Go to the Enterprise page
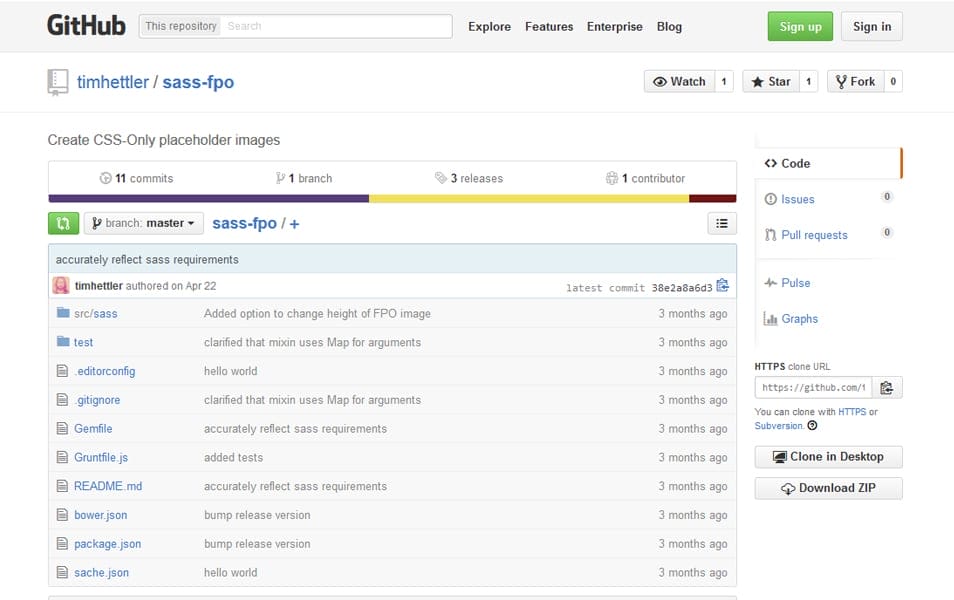This screenshot has height=600, width=954. pos(614,26)
